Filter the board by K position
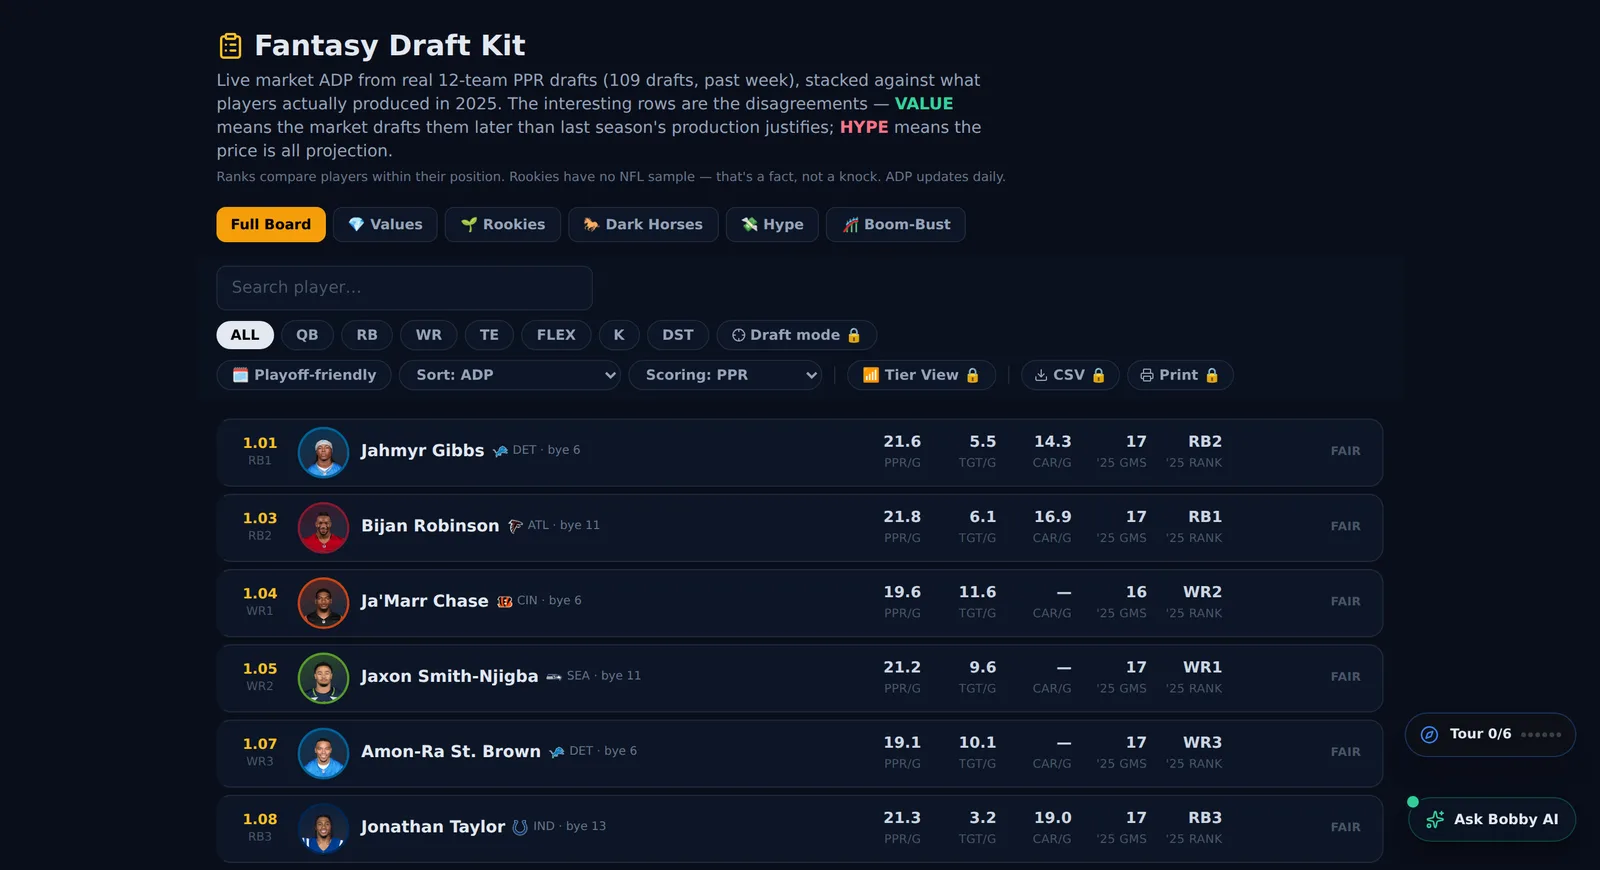Screen dimensions: 1600x870 pos(619,335)
